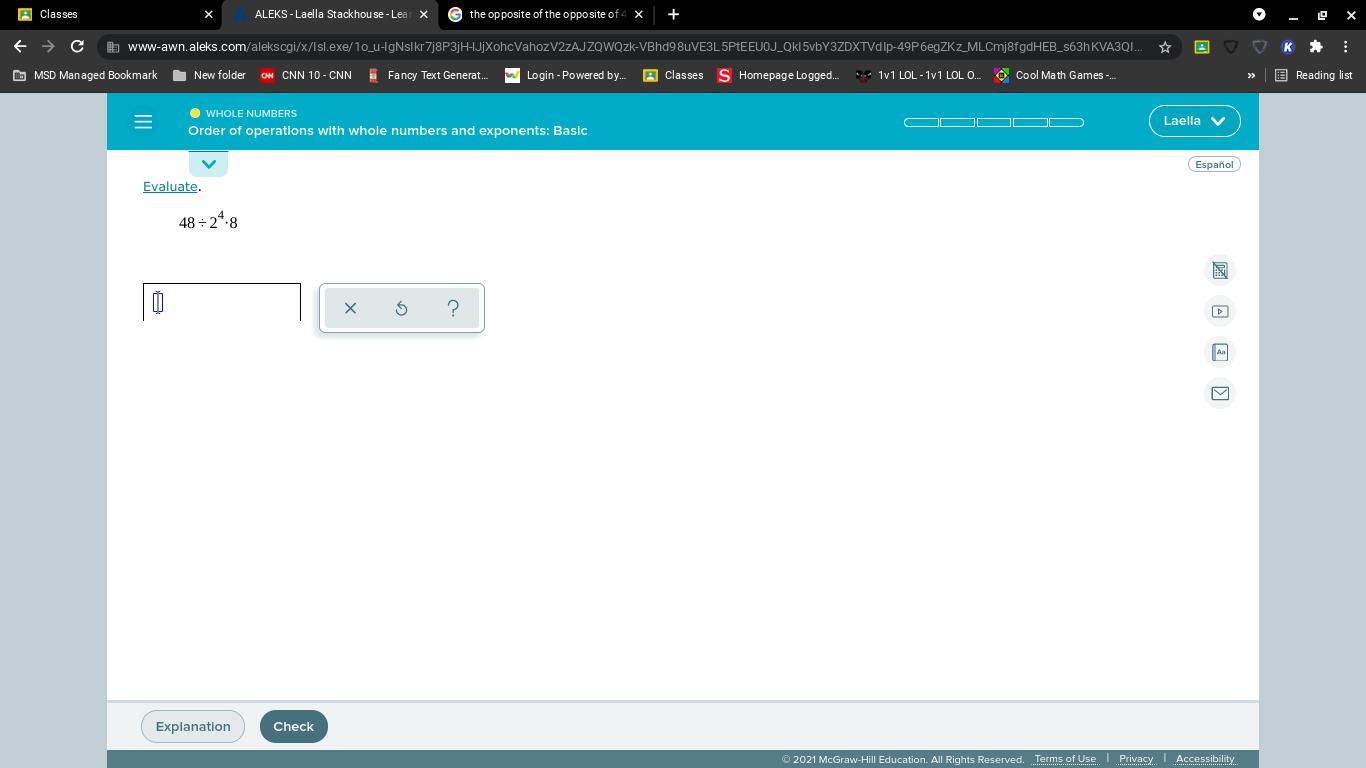Open the video help icon
Viewport: 1366px width, 768px height.
coord(1220,311)
